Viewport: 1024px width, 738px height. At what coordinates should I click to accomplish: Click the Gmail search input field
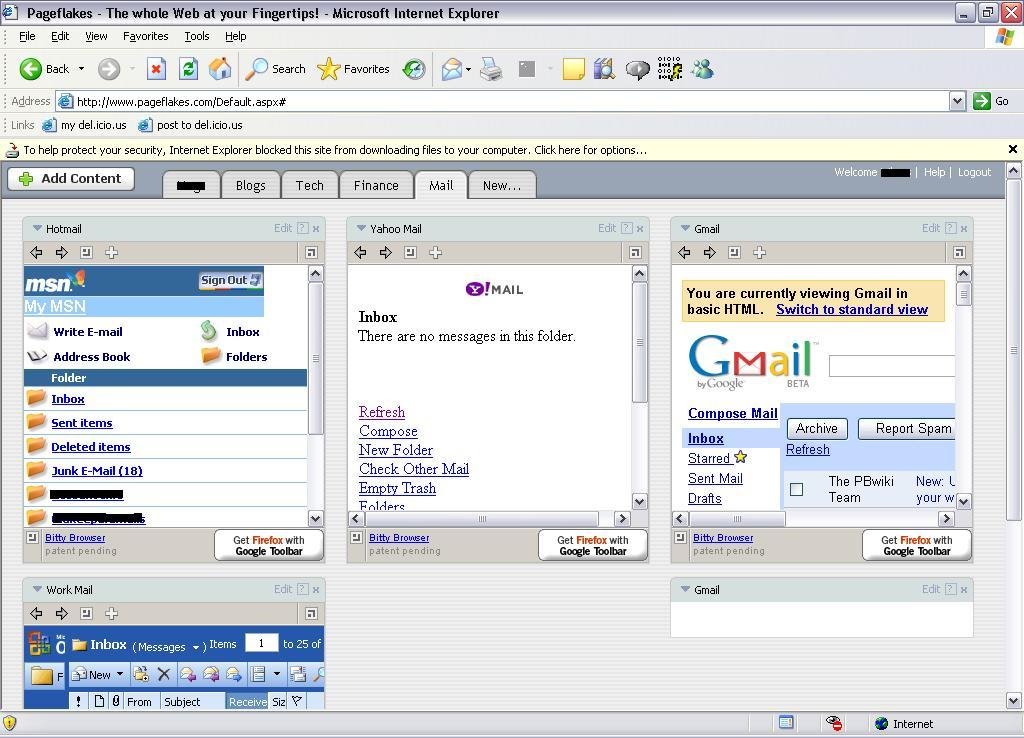point(891,366)
